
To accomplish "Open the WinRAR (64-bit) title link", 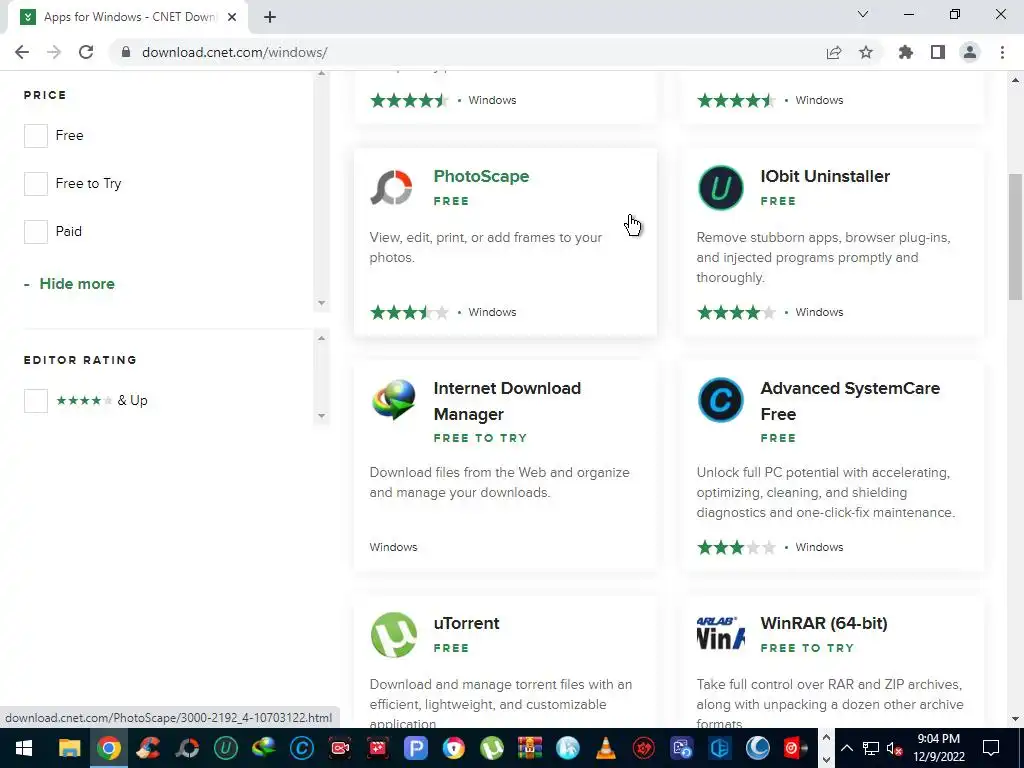I will (x=824, y=623).
